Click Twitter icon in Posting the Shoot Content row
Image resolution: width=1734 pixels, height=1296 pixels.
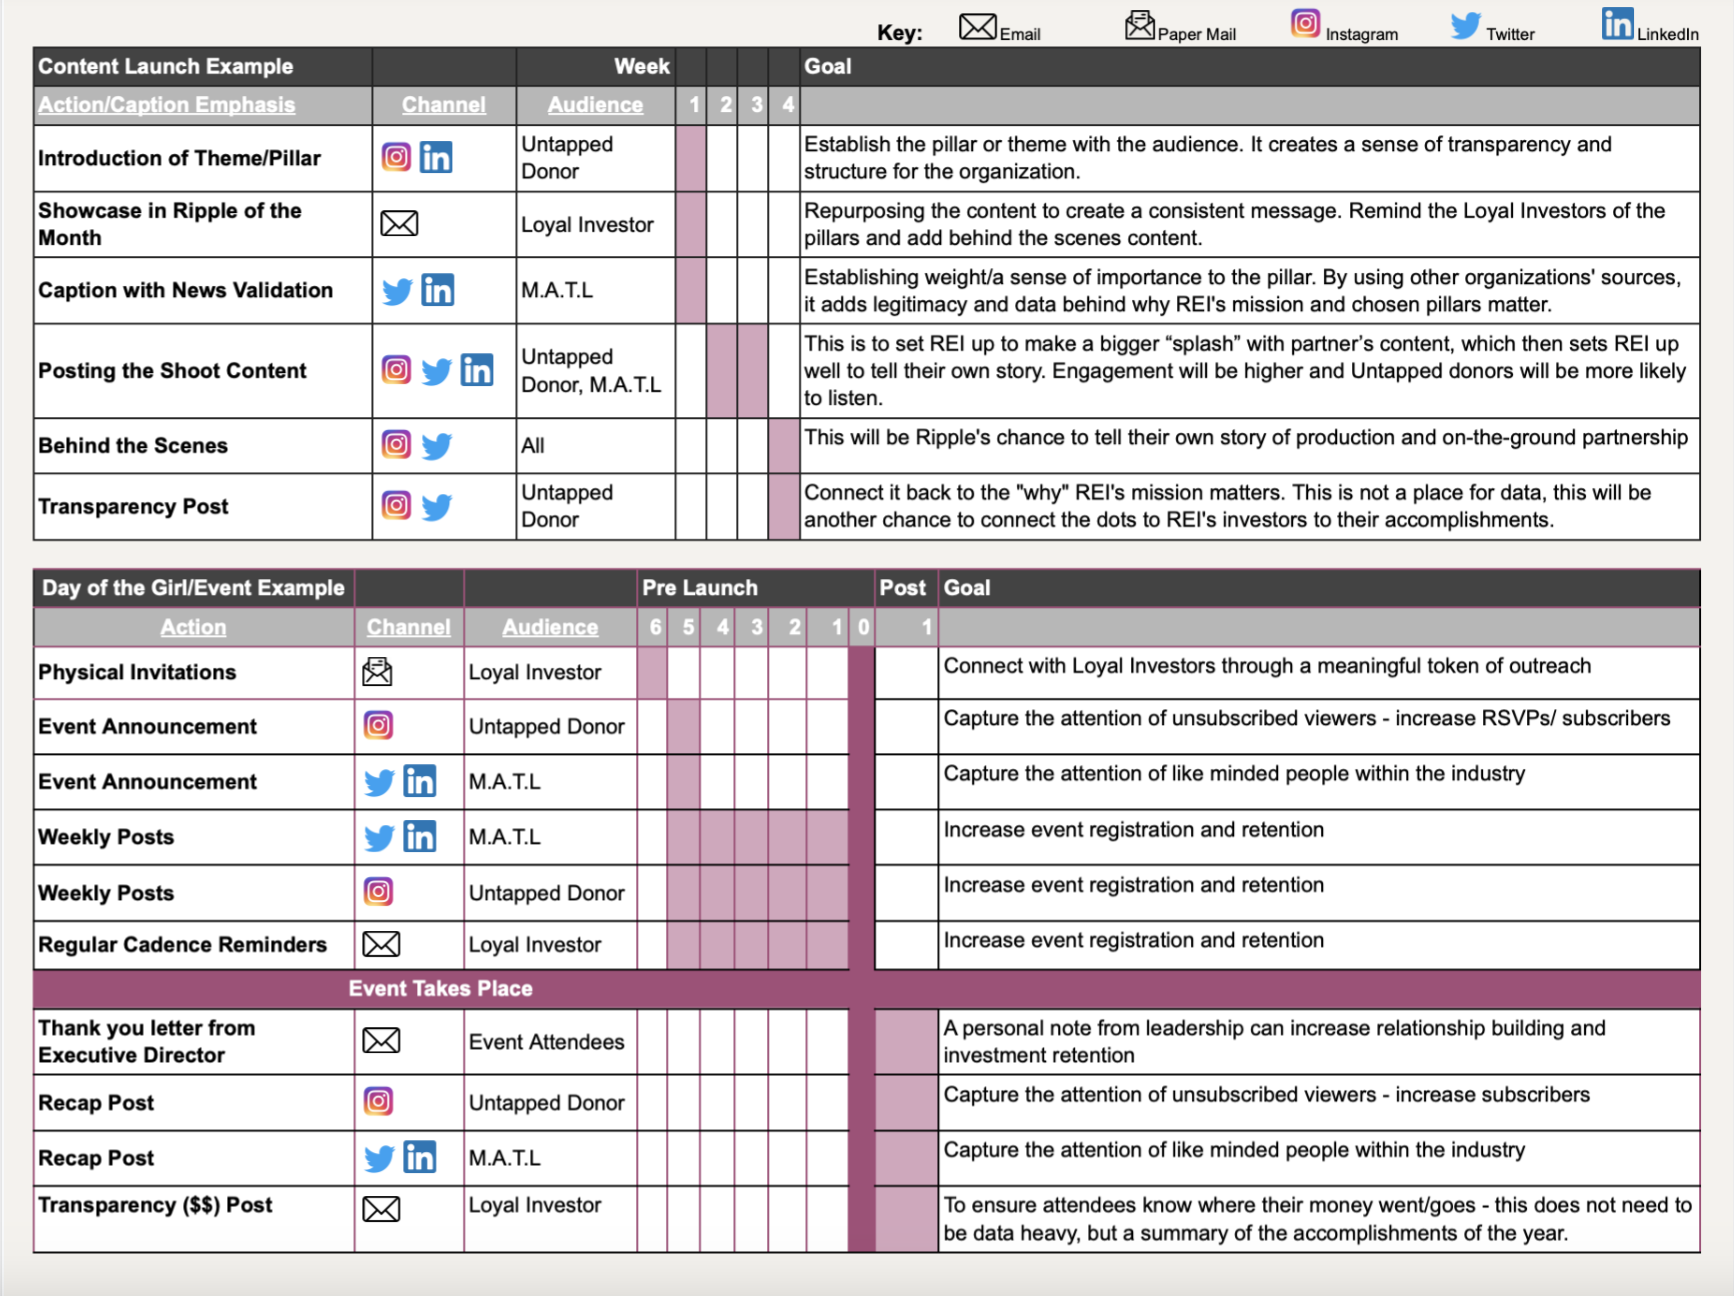coord(436,371)
